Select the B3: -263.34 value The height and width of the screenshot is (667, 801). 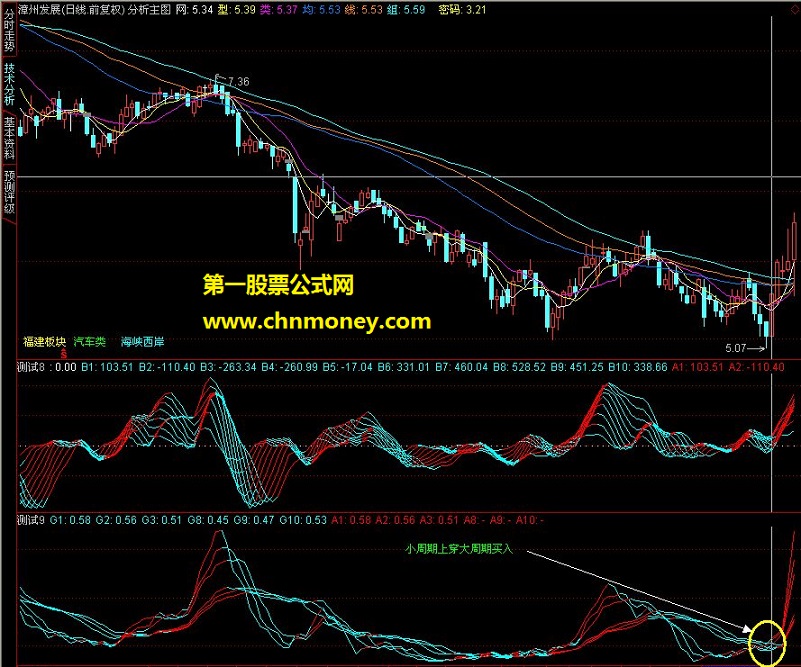pos(228,367)
